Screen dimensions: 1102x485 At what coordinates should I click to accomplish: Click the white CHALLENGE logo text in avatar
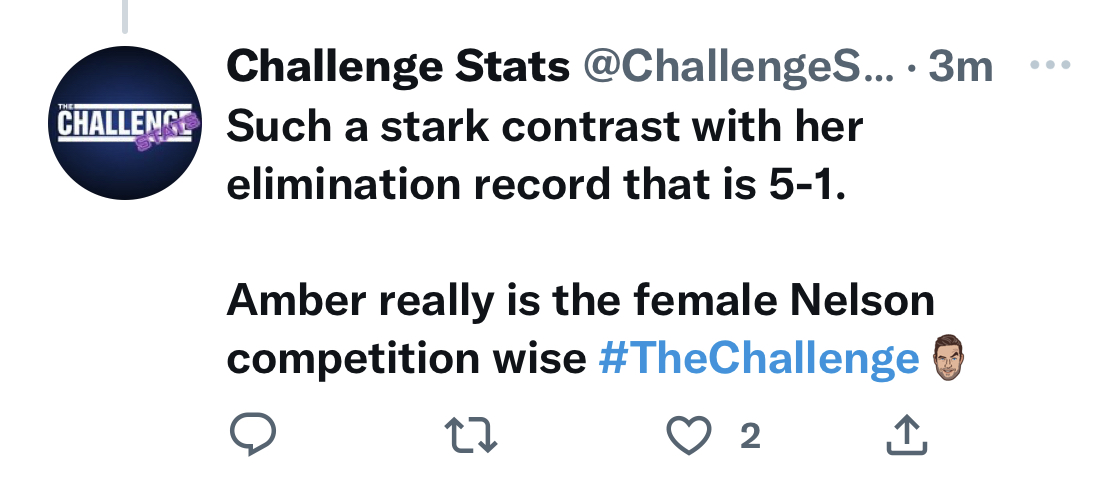pos(124,122)
